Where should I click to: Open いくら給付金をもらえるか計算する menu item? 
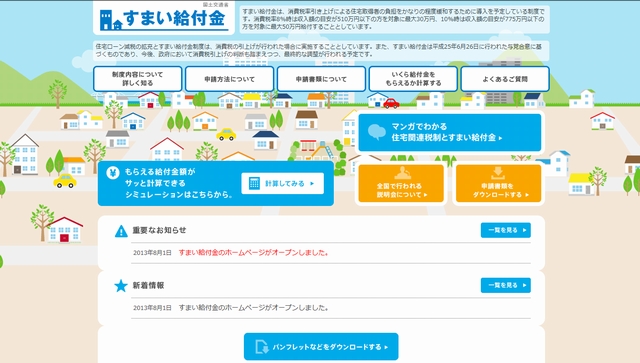point(413,79)
